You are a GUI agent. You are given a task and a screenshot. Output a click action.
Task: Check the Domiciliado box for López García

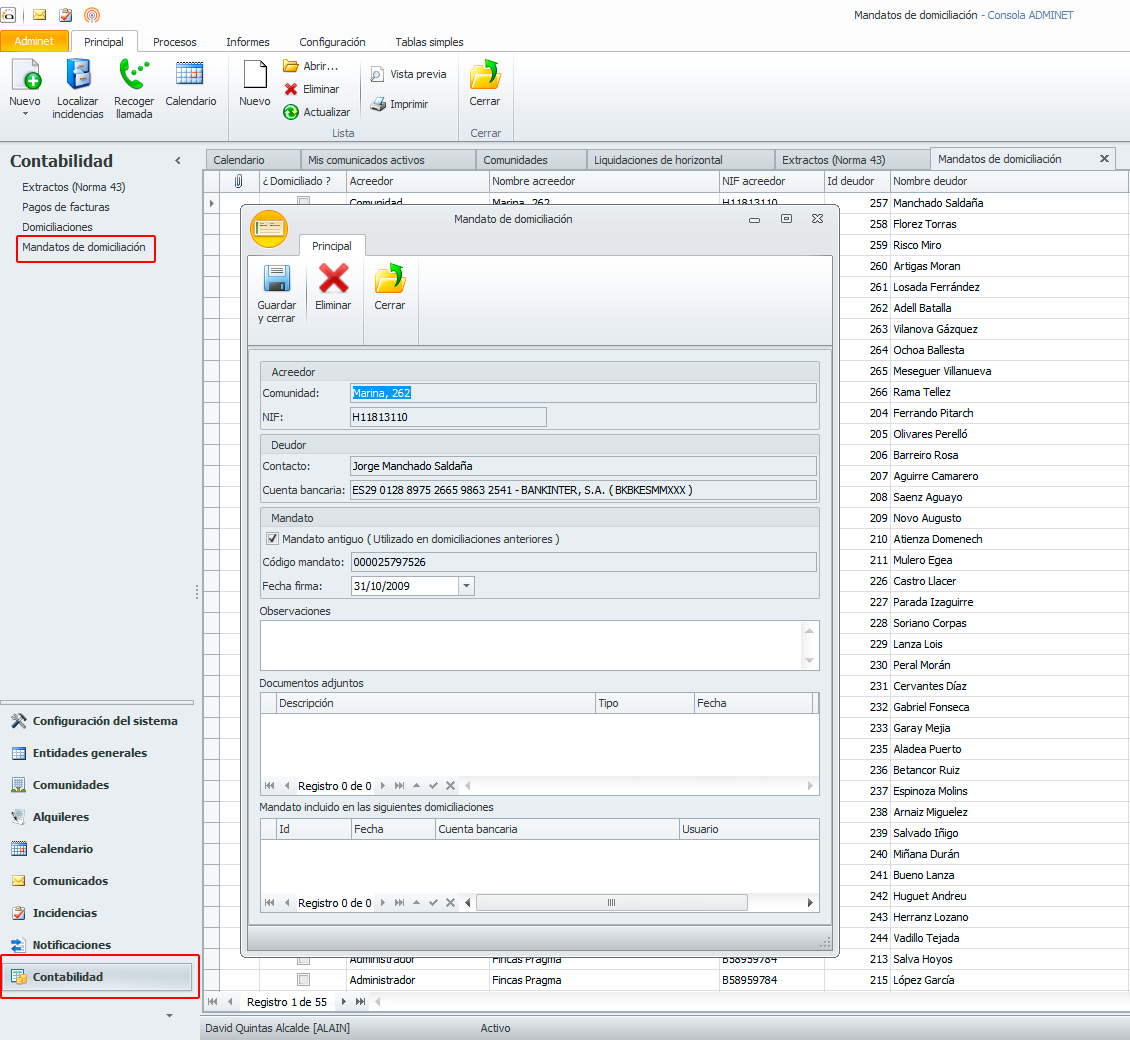click(x=304, y=980)
